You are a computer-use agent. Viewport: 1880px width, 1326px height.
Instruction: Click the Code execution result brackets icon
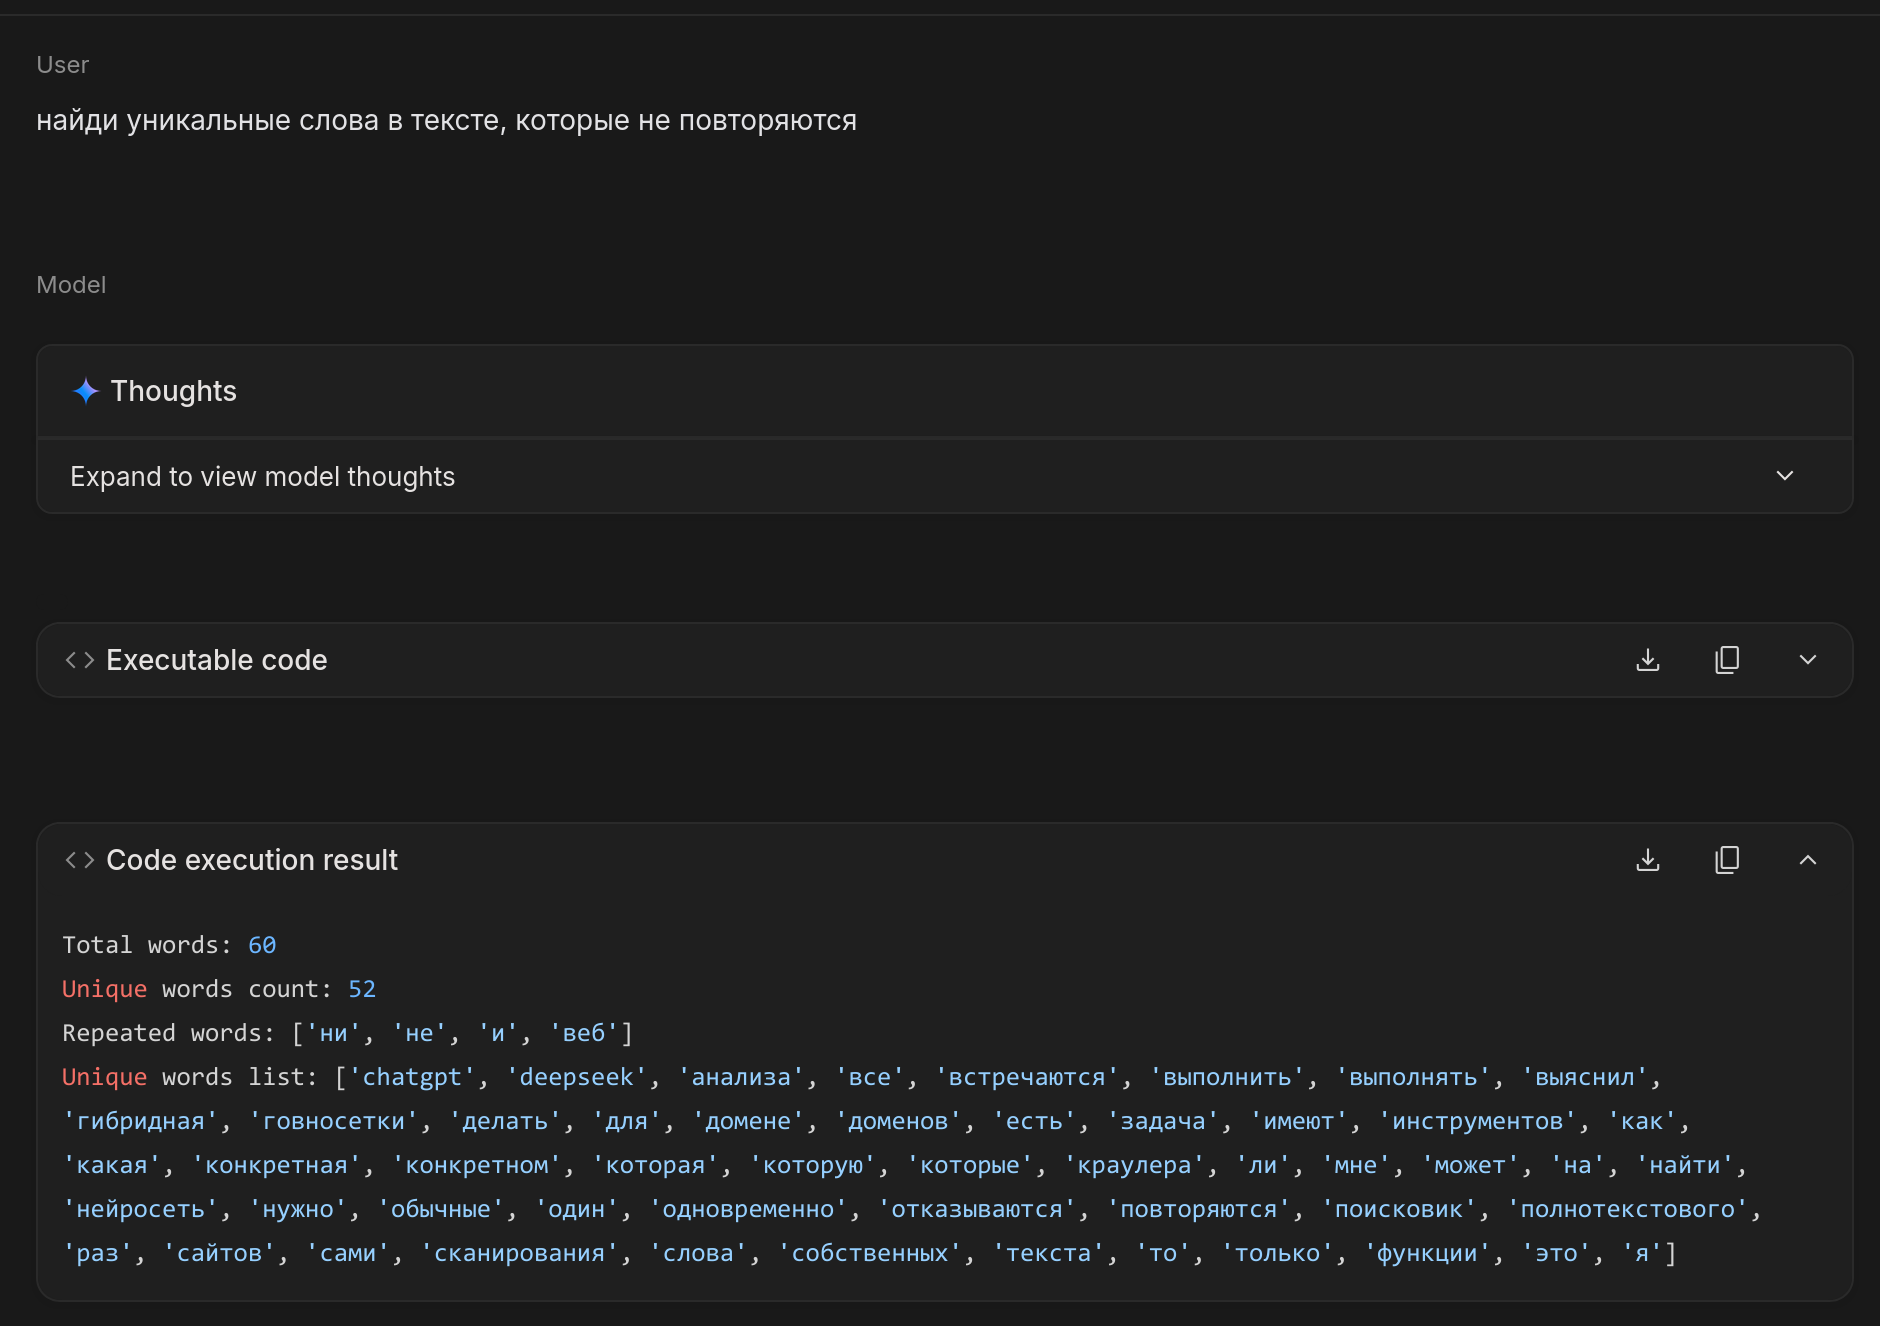point(80,860)
